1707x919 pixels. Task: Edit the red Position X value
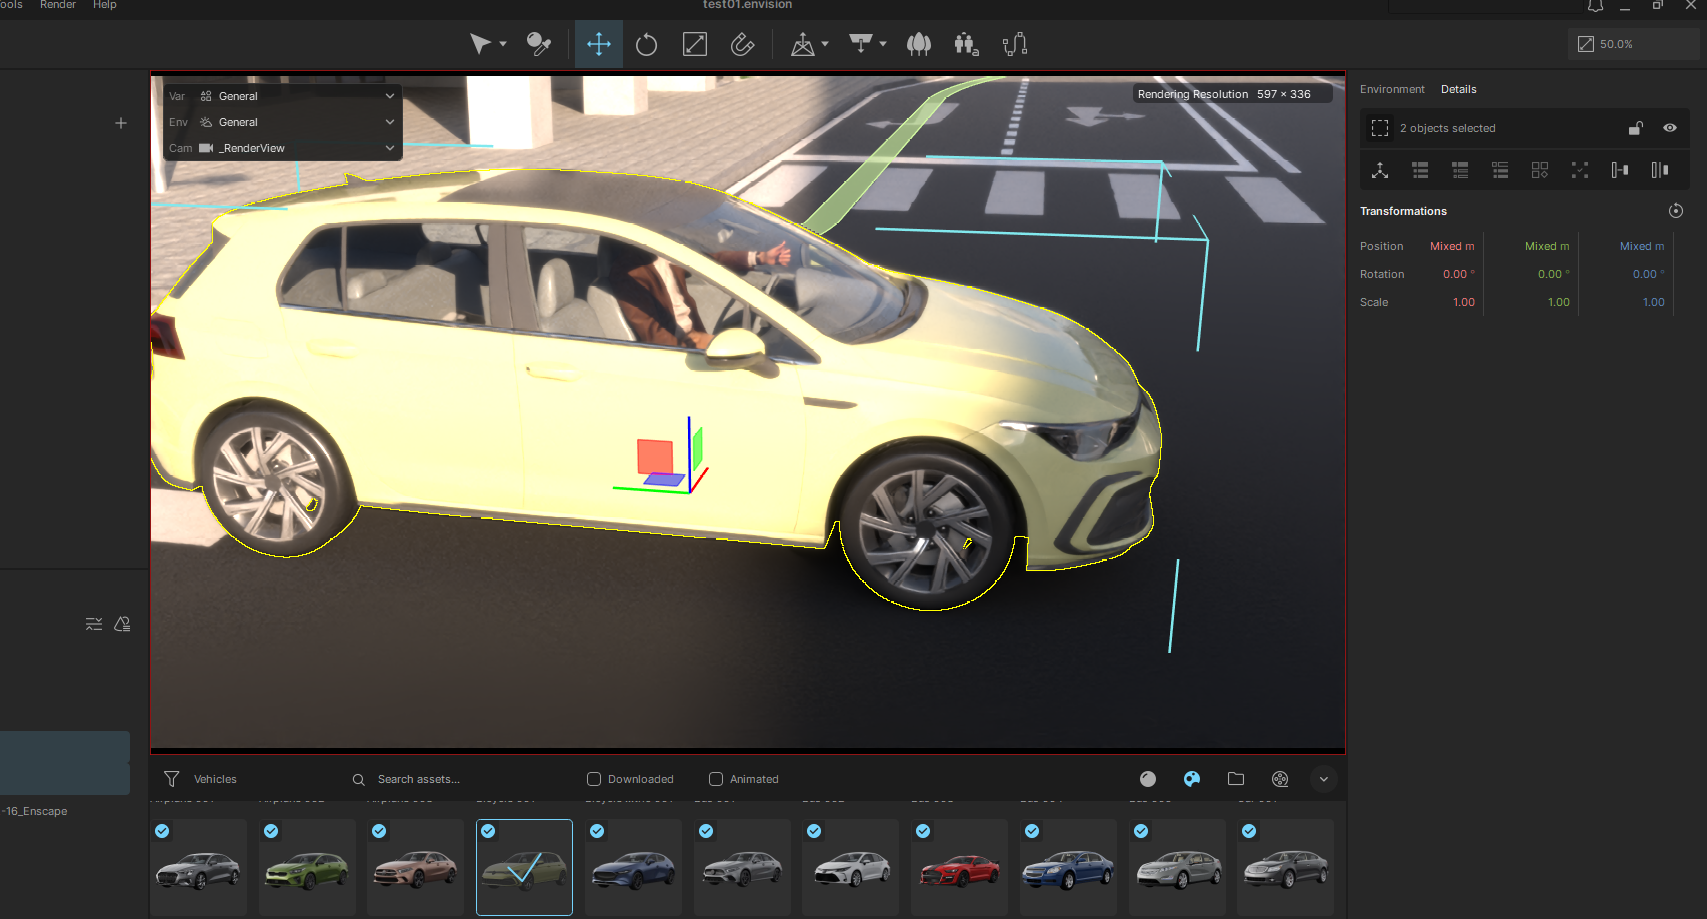(1452, 246)
